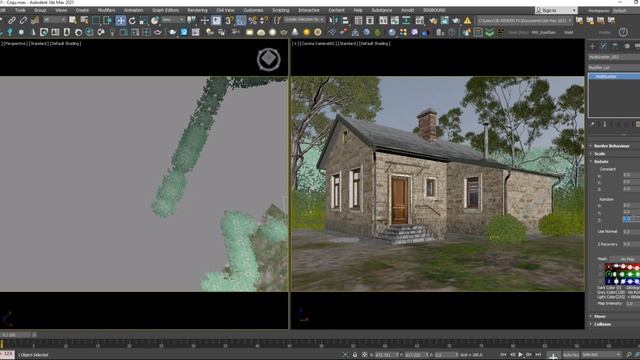Select the Select and Move tool
The image size is (640, 360).
click(x=121, y=20)
